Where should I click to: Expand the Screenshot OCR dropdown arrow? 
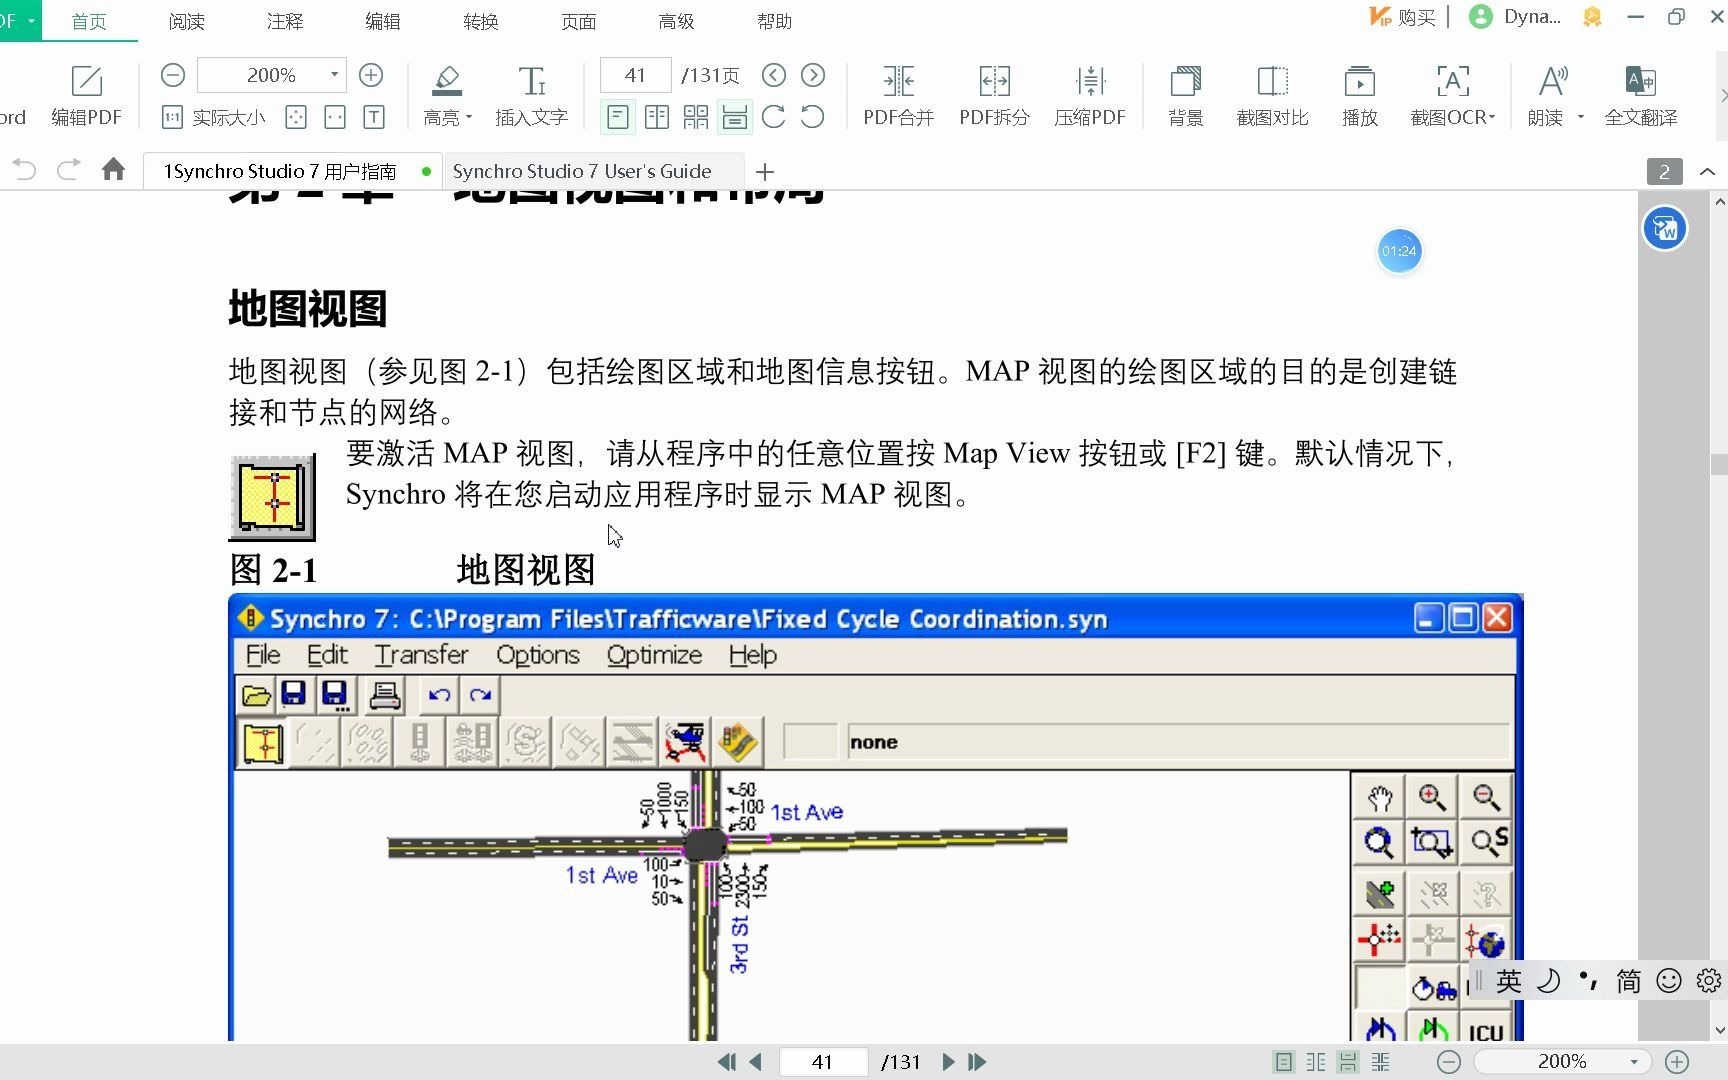(1492, 117)
